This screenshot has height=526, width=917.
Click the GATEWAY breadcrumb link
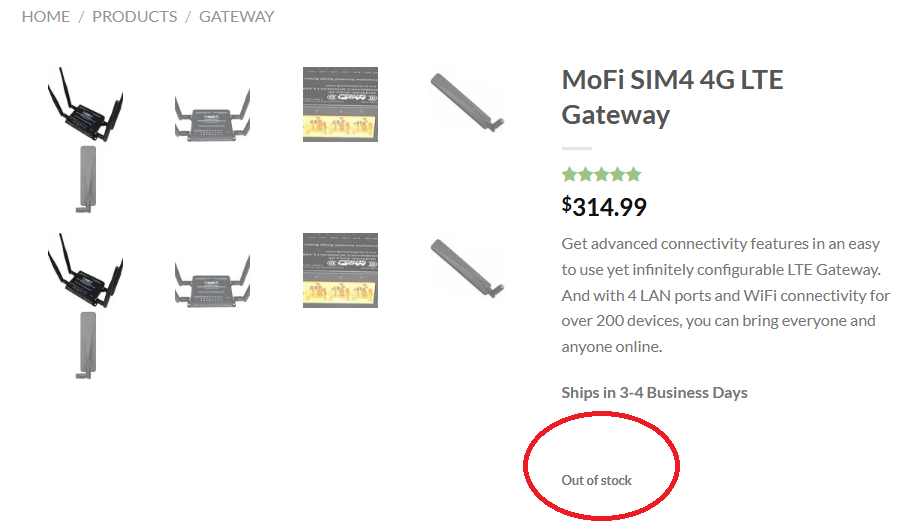[237, 16]
